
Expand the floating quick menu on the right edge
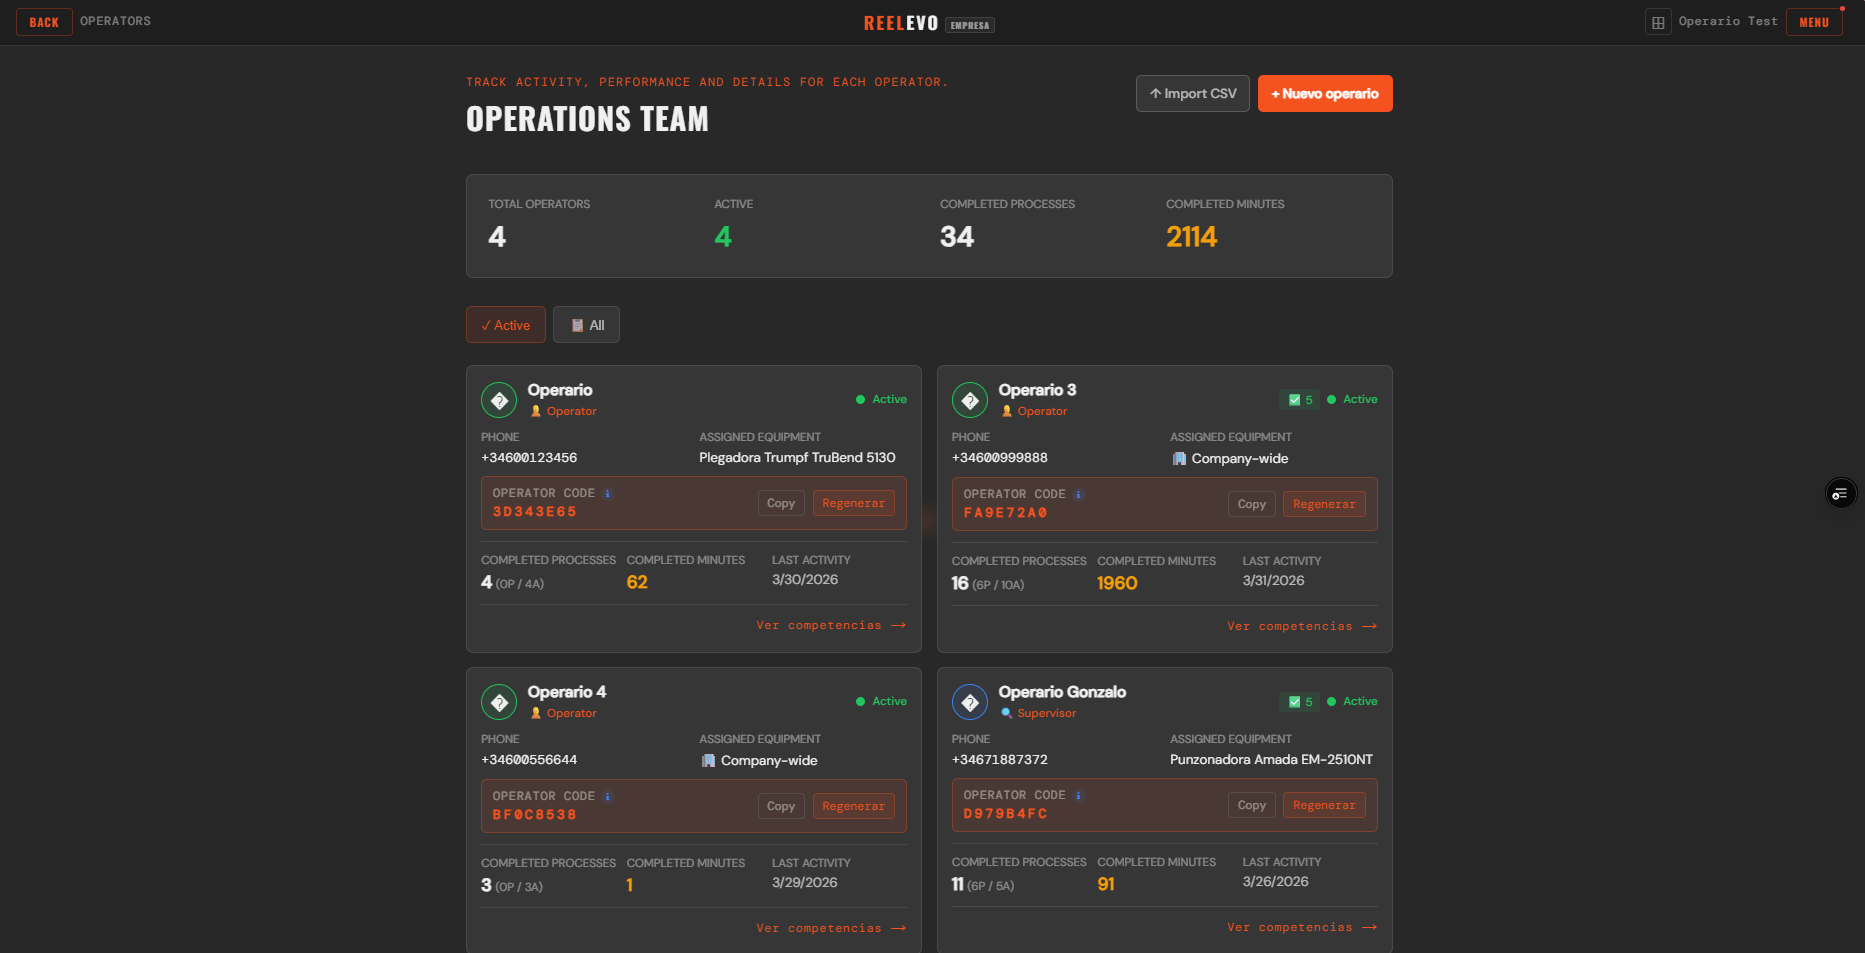(1841, 492)
